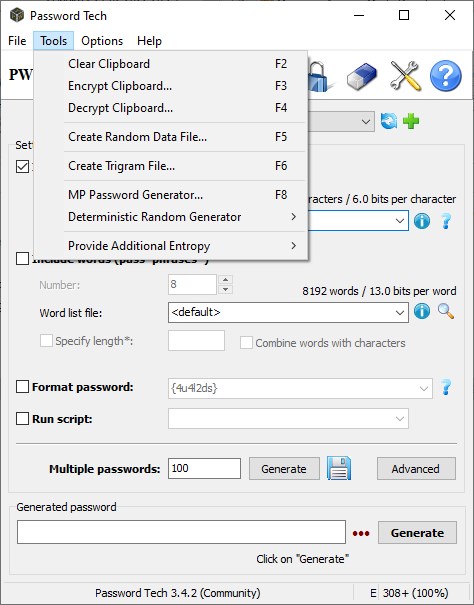The width and height of the screenshot is (474, 605).
Task: Click the words Number input field
Action: (192, 284)
